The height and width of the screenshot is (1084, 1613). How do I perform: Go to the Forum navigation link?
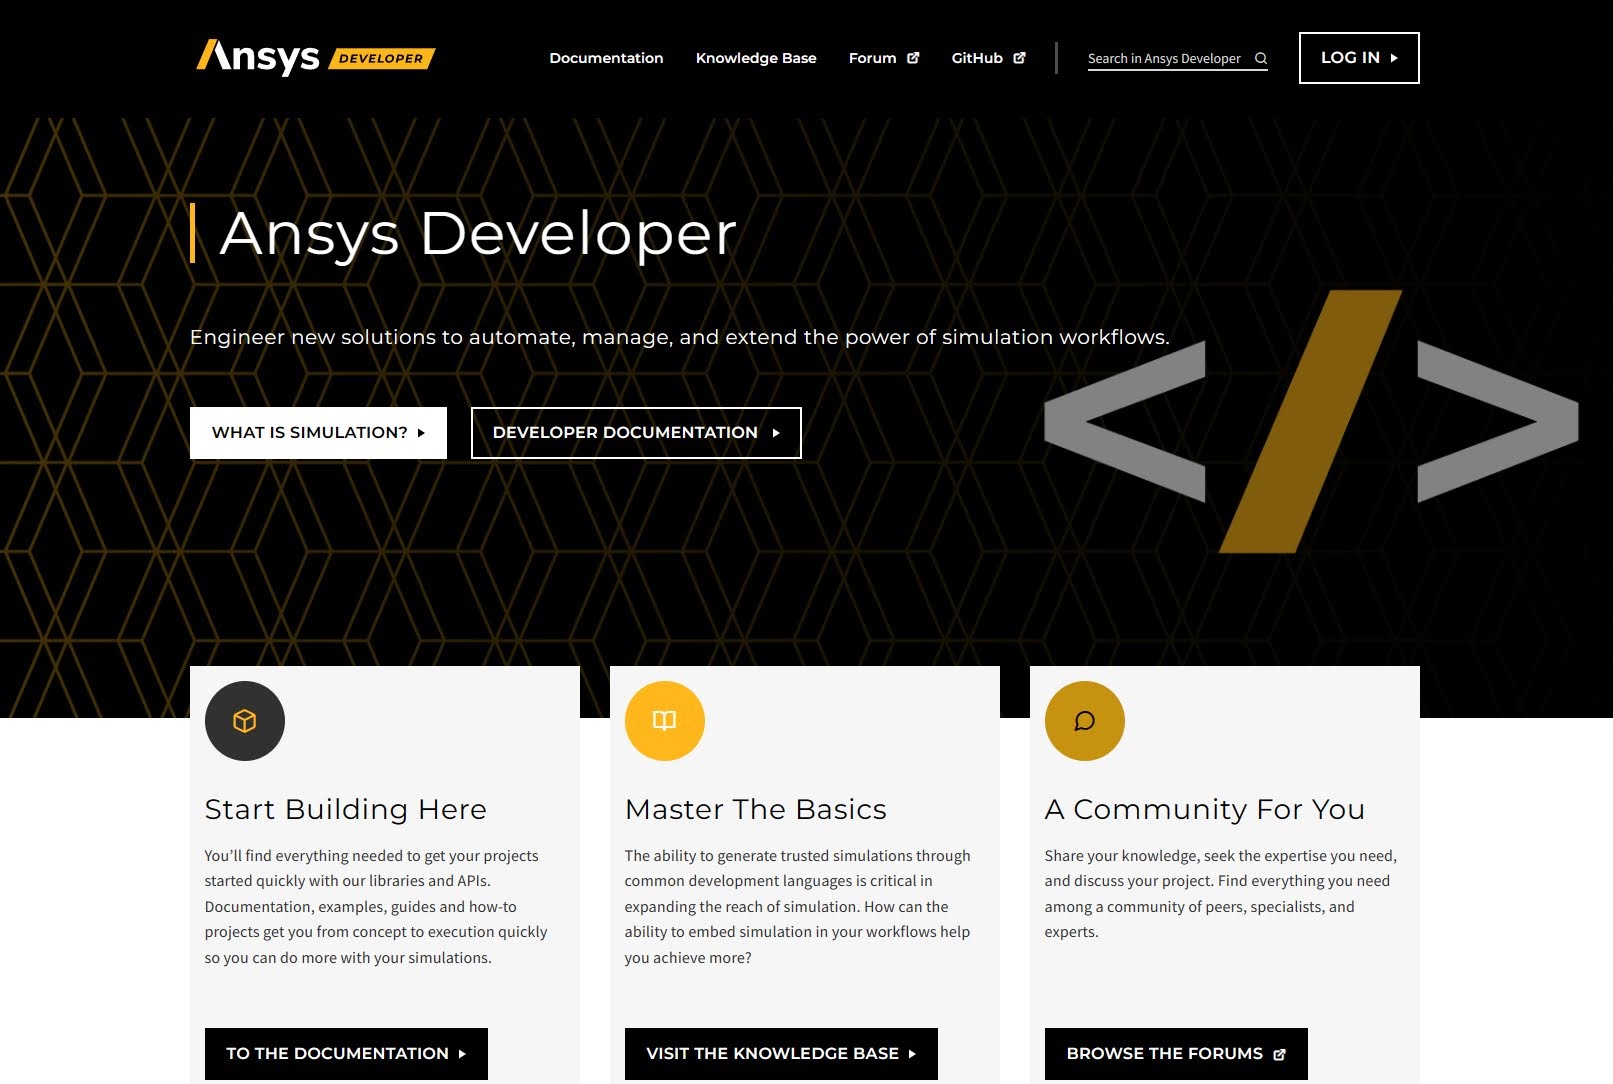click(x=872, y=58)
